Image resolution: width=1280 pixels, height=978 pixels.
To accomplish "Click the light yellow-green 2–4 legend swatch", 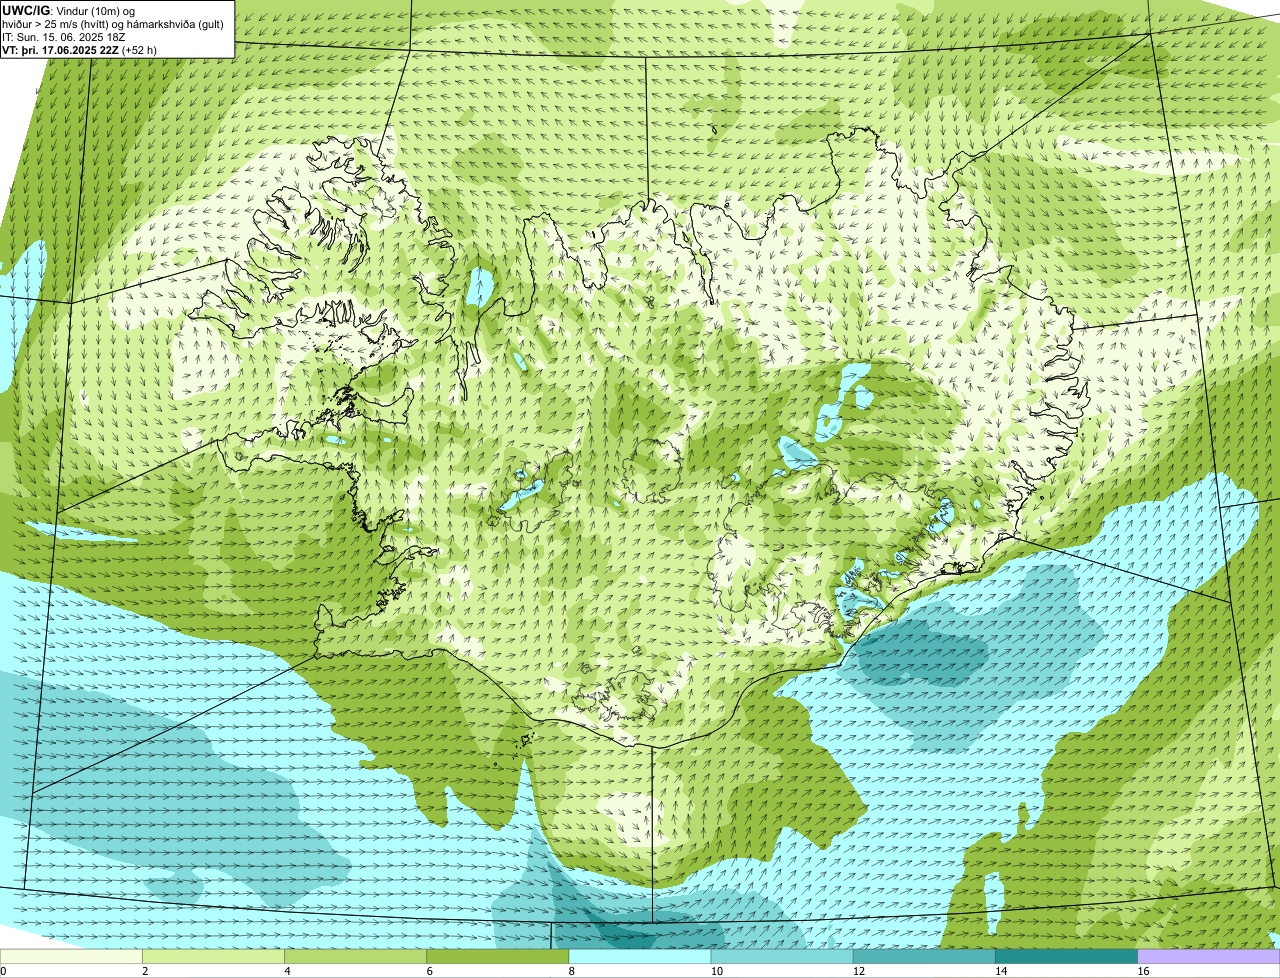I will click(213, 956).
